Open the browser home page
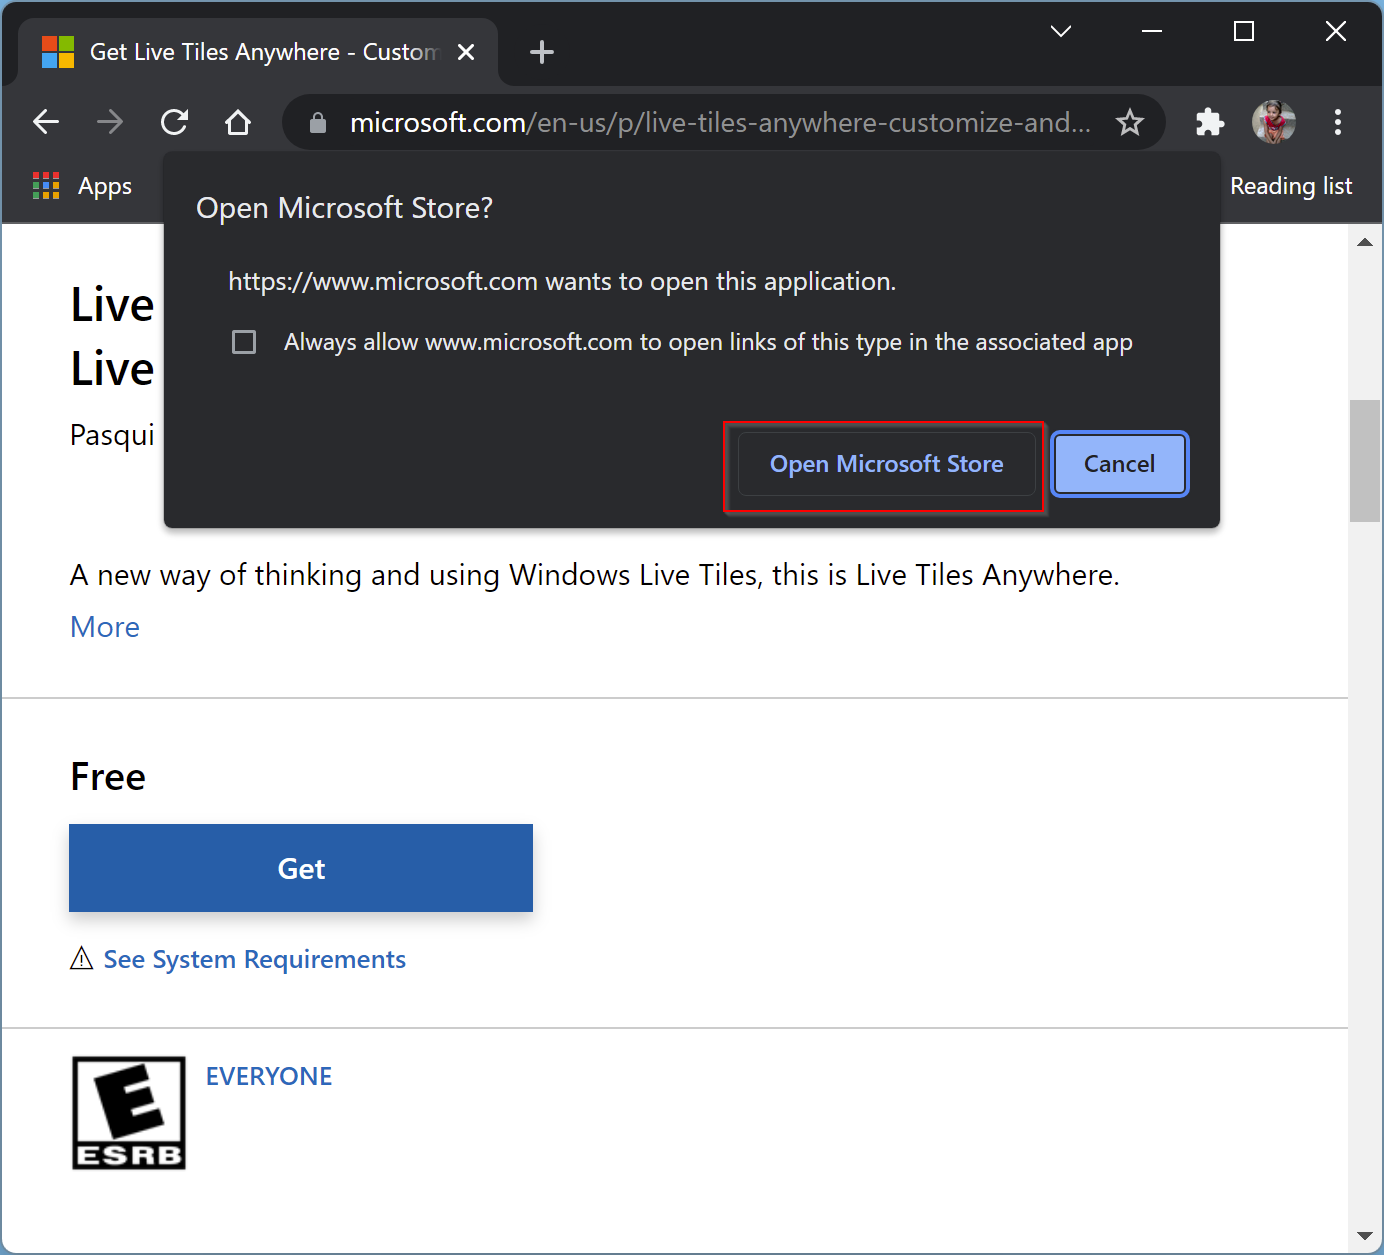This screenshot has height=1255, width=1384. (238, 122)
